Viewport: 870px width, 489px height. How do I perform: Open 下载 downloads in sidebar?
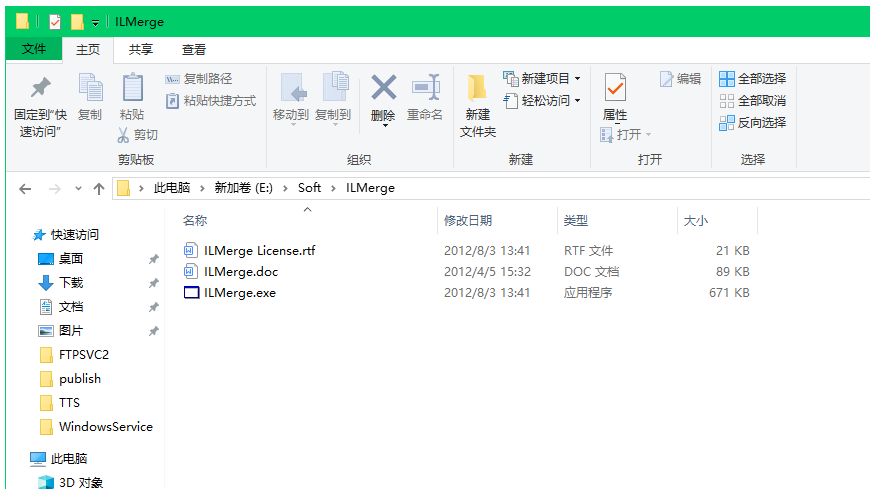pos(70,283)
